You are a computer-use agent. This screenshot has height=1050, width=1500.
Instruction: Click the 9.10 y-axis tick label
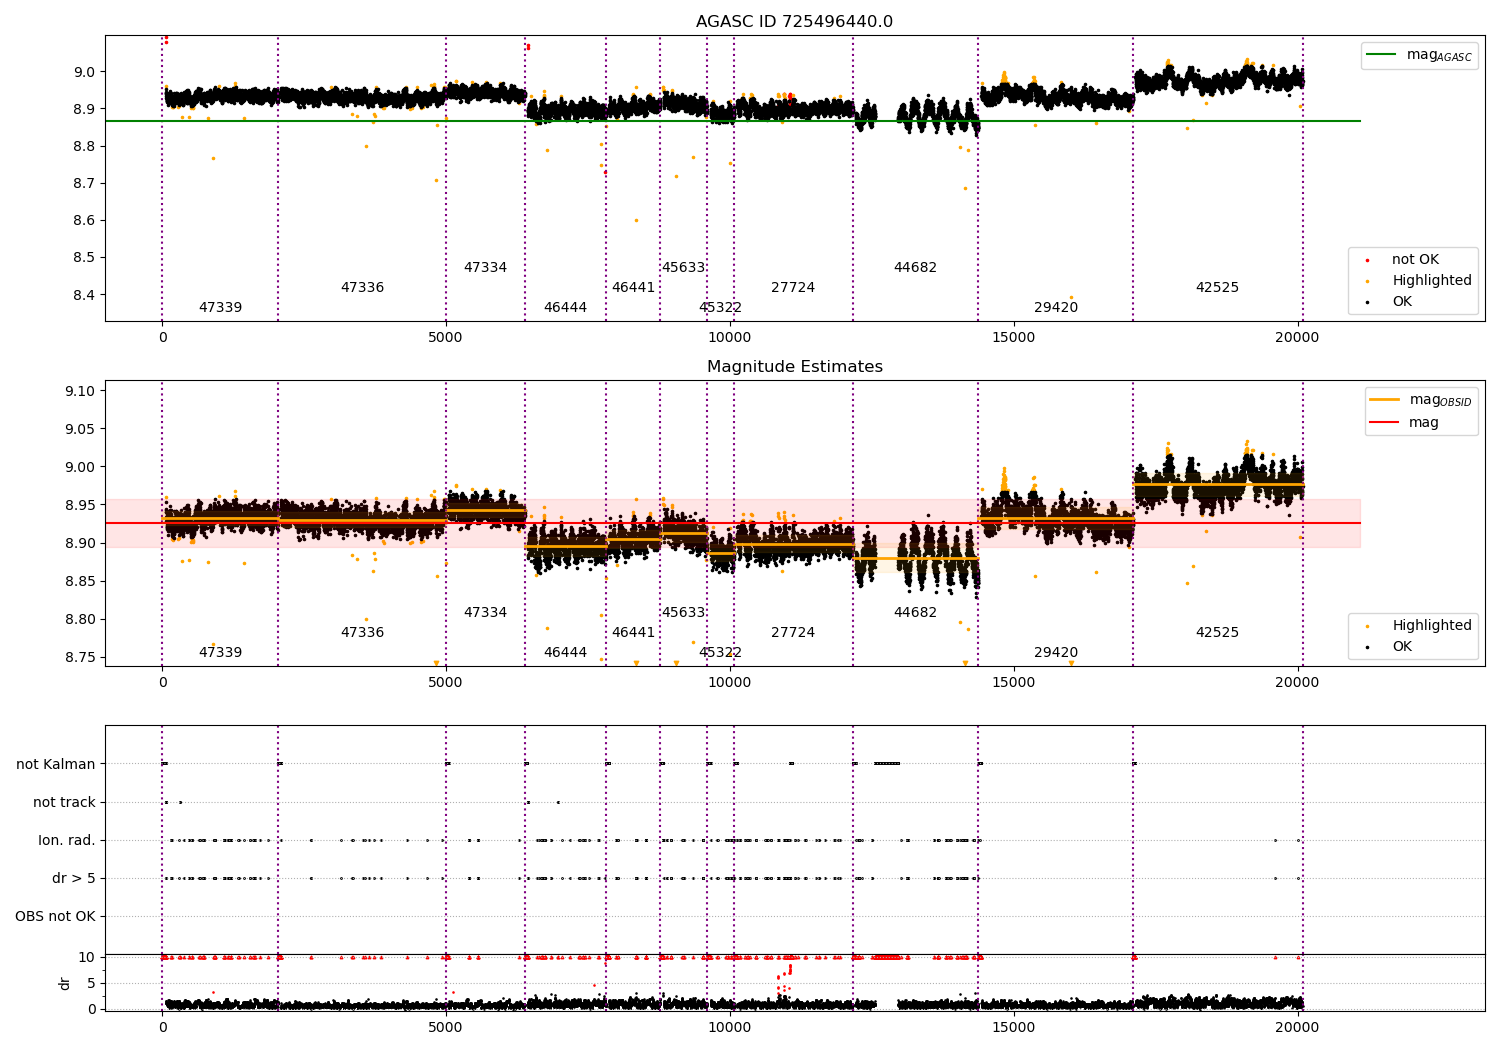[79, 391]
